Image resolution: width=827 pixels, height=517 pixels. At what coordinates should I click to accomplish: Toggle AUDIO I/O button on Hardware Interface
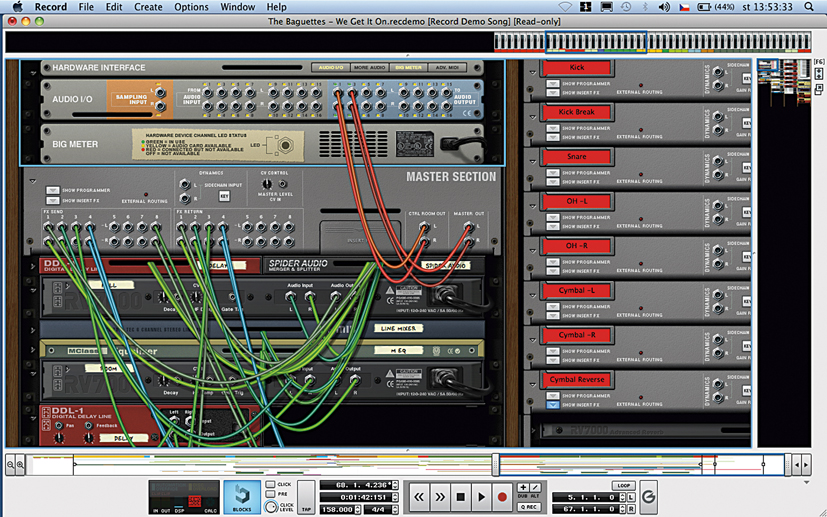tap(331, 68)
